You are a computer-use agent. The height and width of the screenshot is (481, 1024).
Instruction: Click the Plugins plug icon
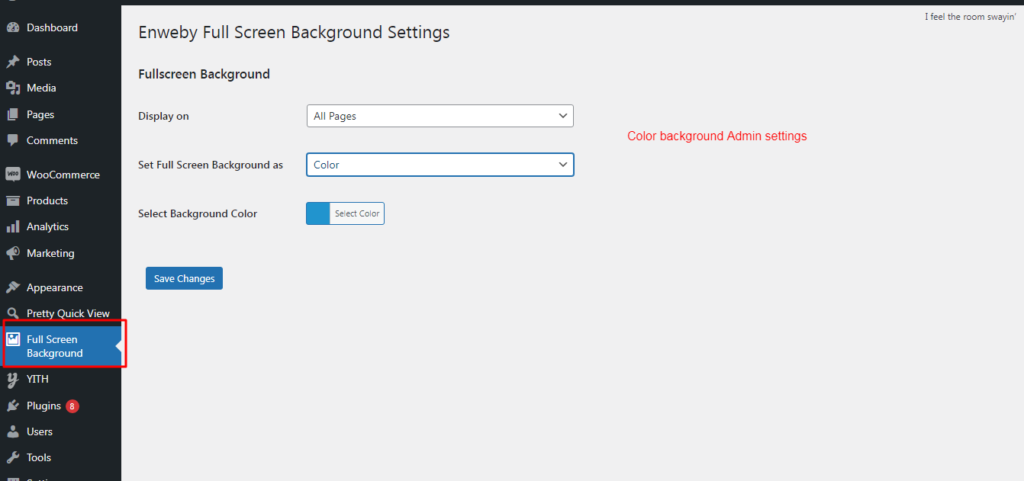tap(12, 406)
